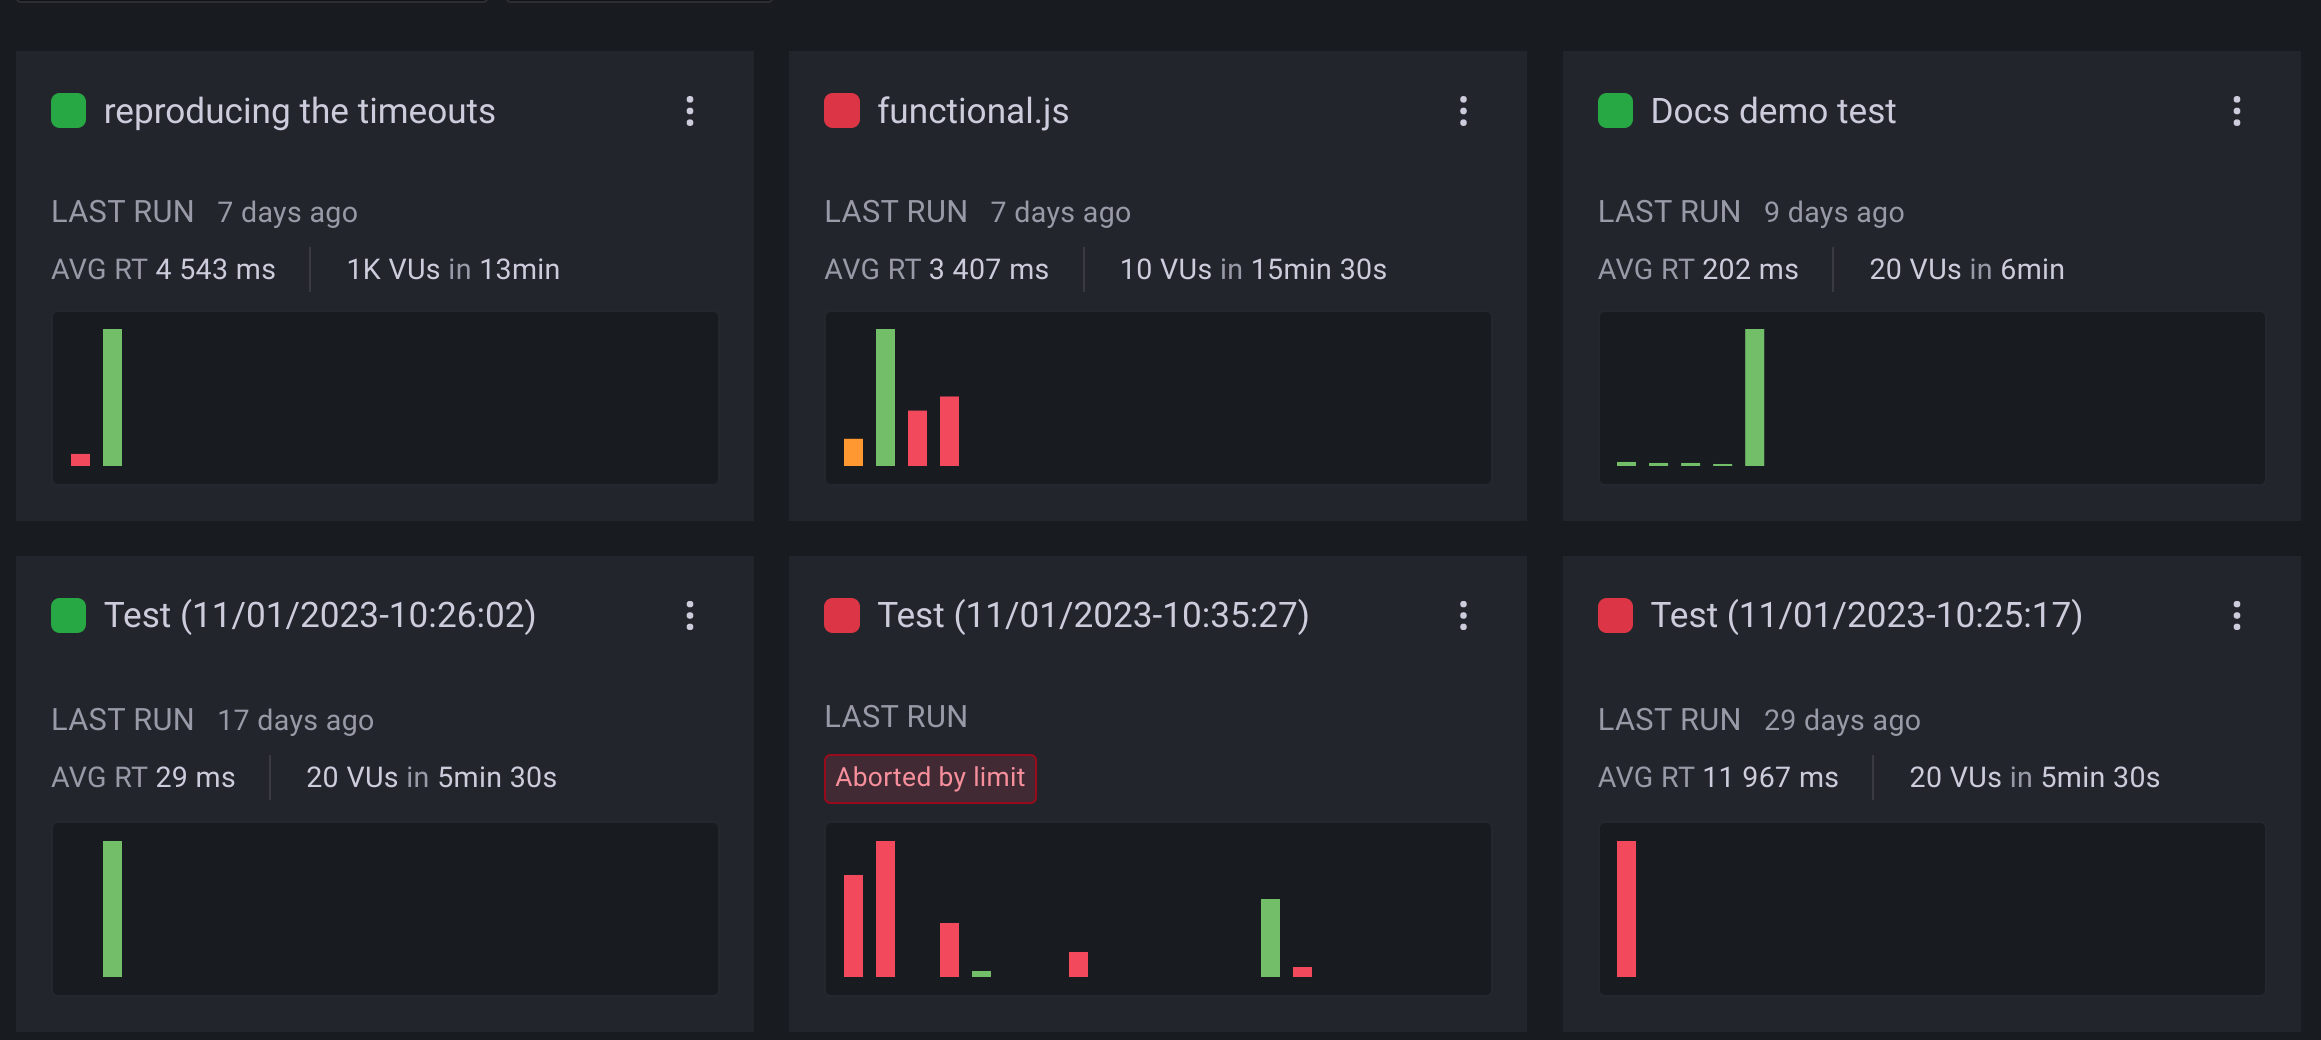Click the AVG RT 202 ms stat on Docs demo test

coord(1697,269)
